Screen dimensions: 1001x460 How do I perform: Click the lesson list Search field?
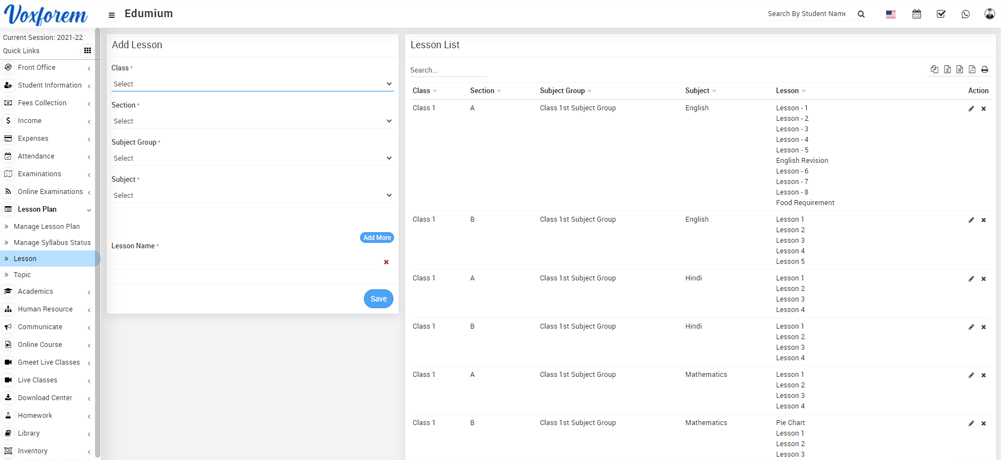(447, 70)
